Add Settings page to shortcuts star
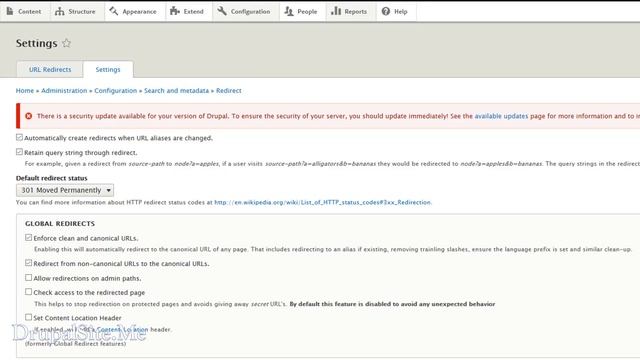This screenshot has width=640, height=360. (x=67, y=43)
